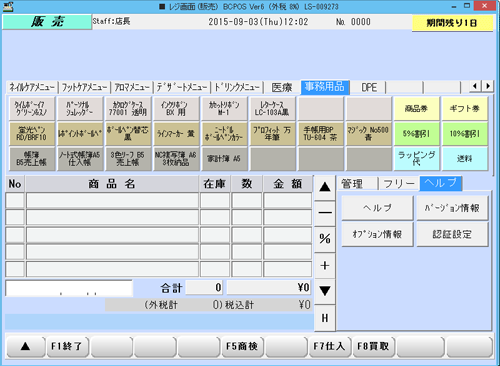This screenshot has width=500, height=366.
Task: Add ギフト券 gift certificate item
Action: pyautogui.click(x=465, y=109)
